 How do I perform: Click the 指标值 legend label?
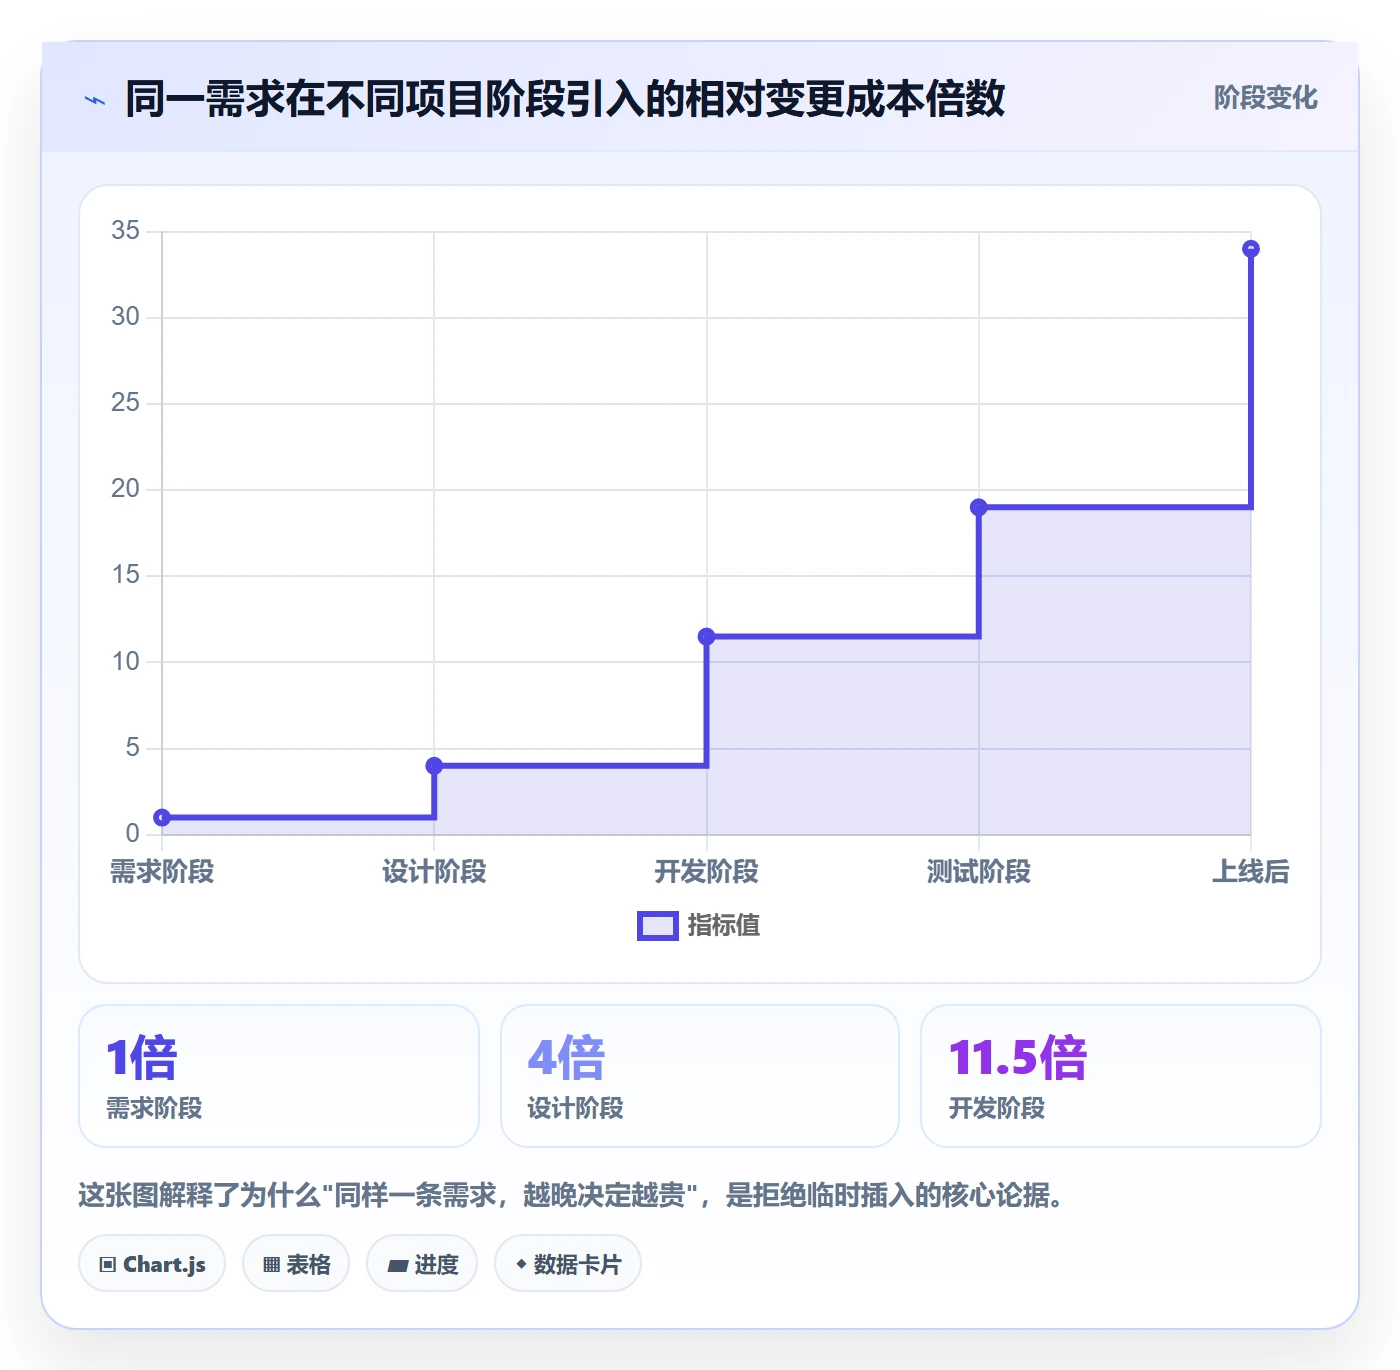coord(724,926)
